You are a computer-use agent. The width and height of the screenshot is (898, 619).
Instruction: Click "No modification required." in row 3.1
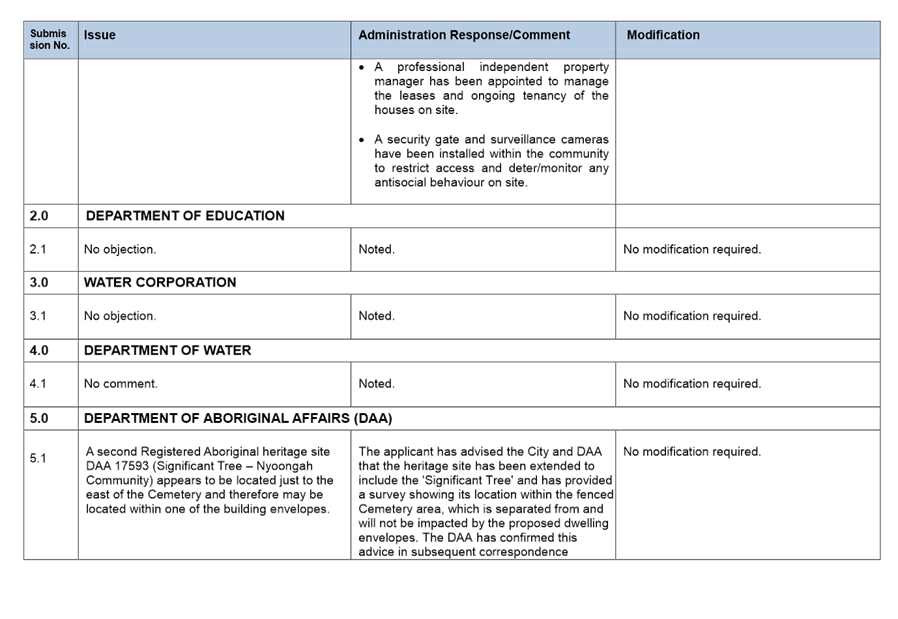692,316
